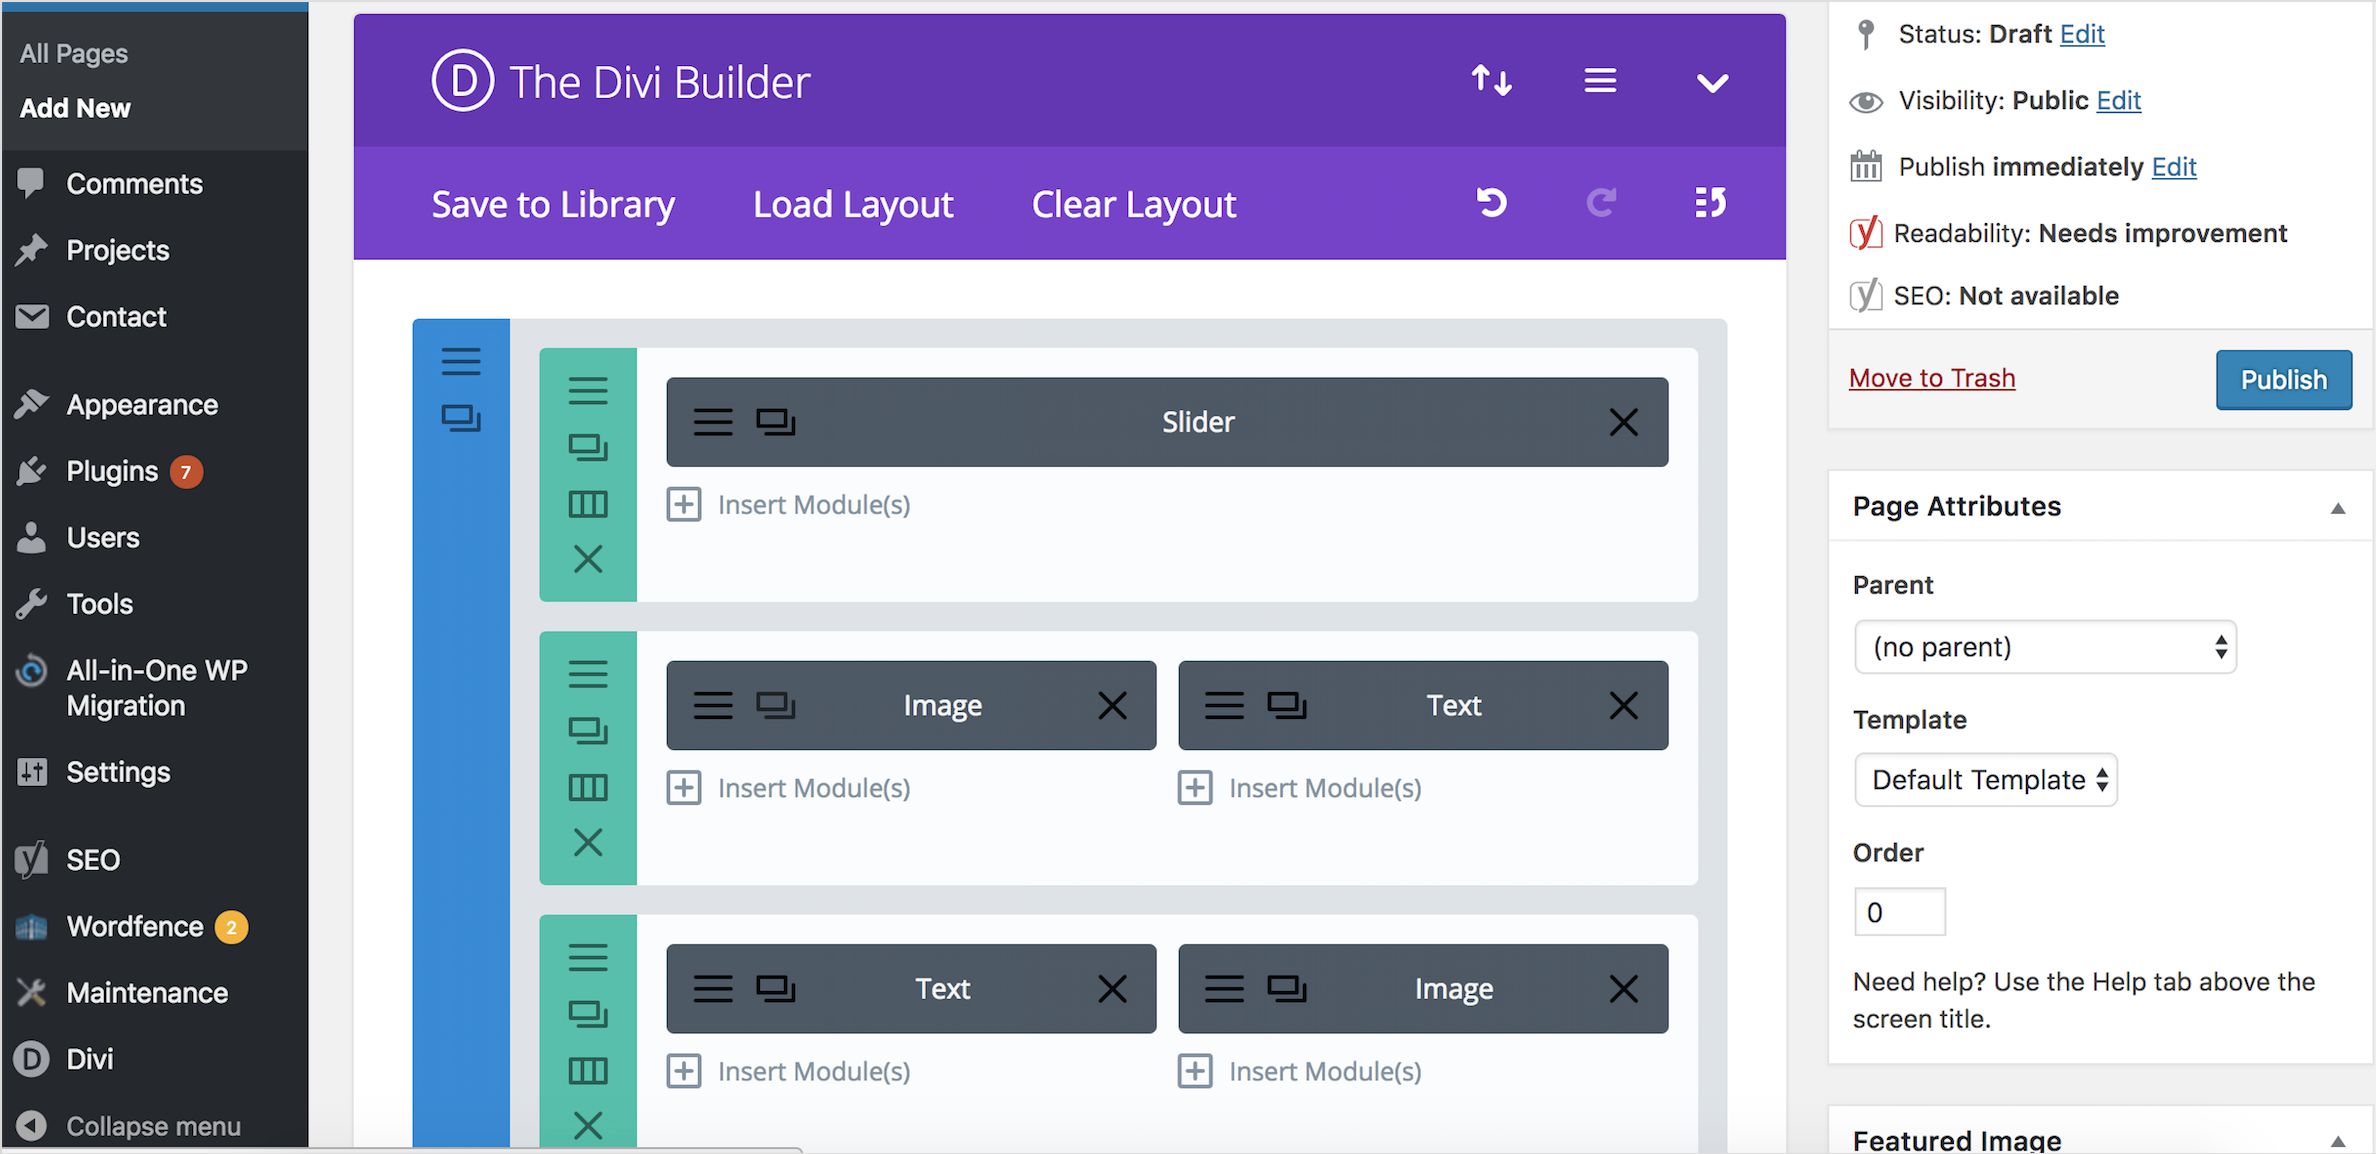This screenshot has height=1154, width=2376.
Task: Duplicate Text module in second row
Action: [x=1286, y=706]
